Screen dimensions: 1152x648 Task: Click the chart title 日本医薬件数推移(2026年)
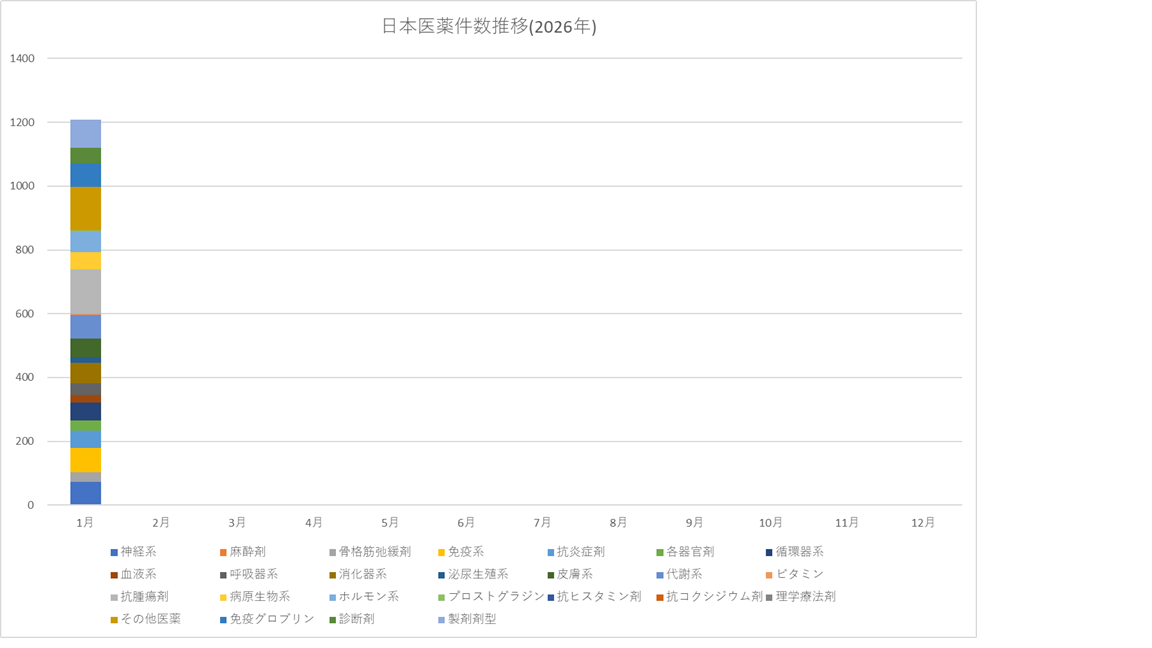[489, 27]
